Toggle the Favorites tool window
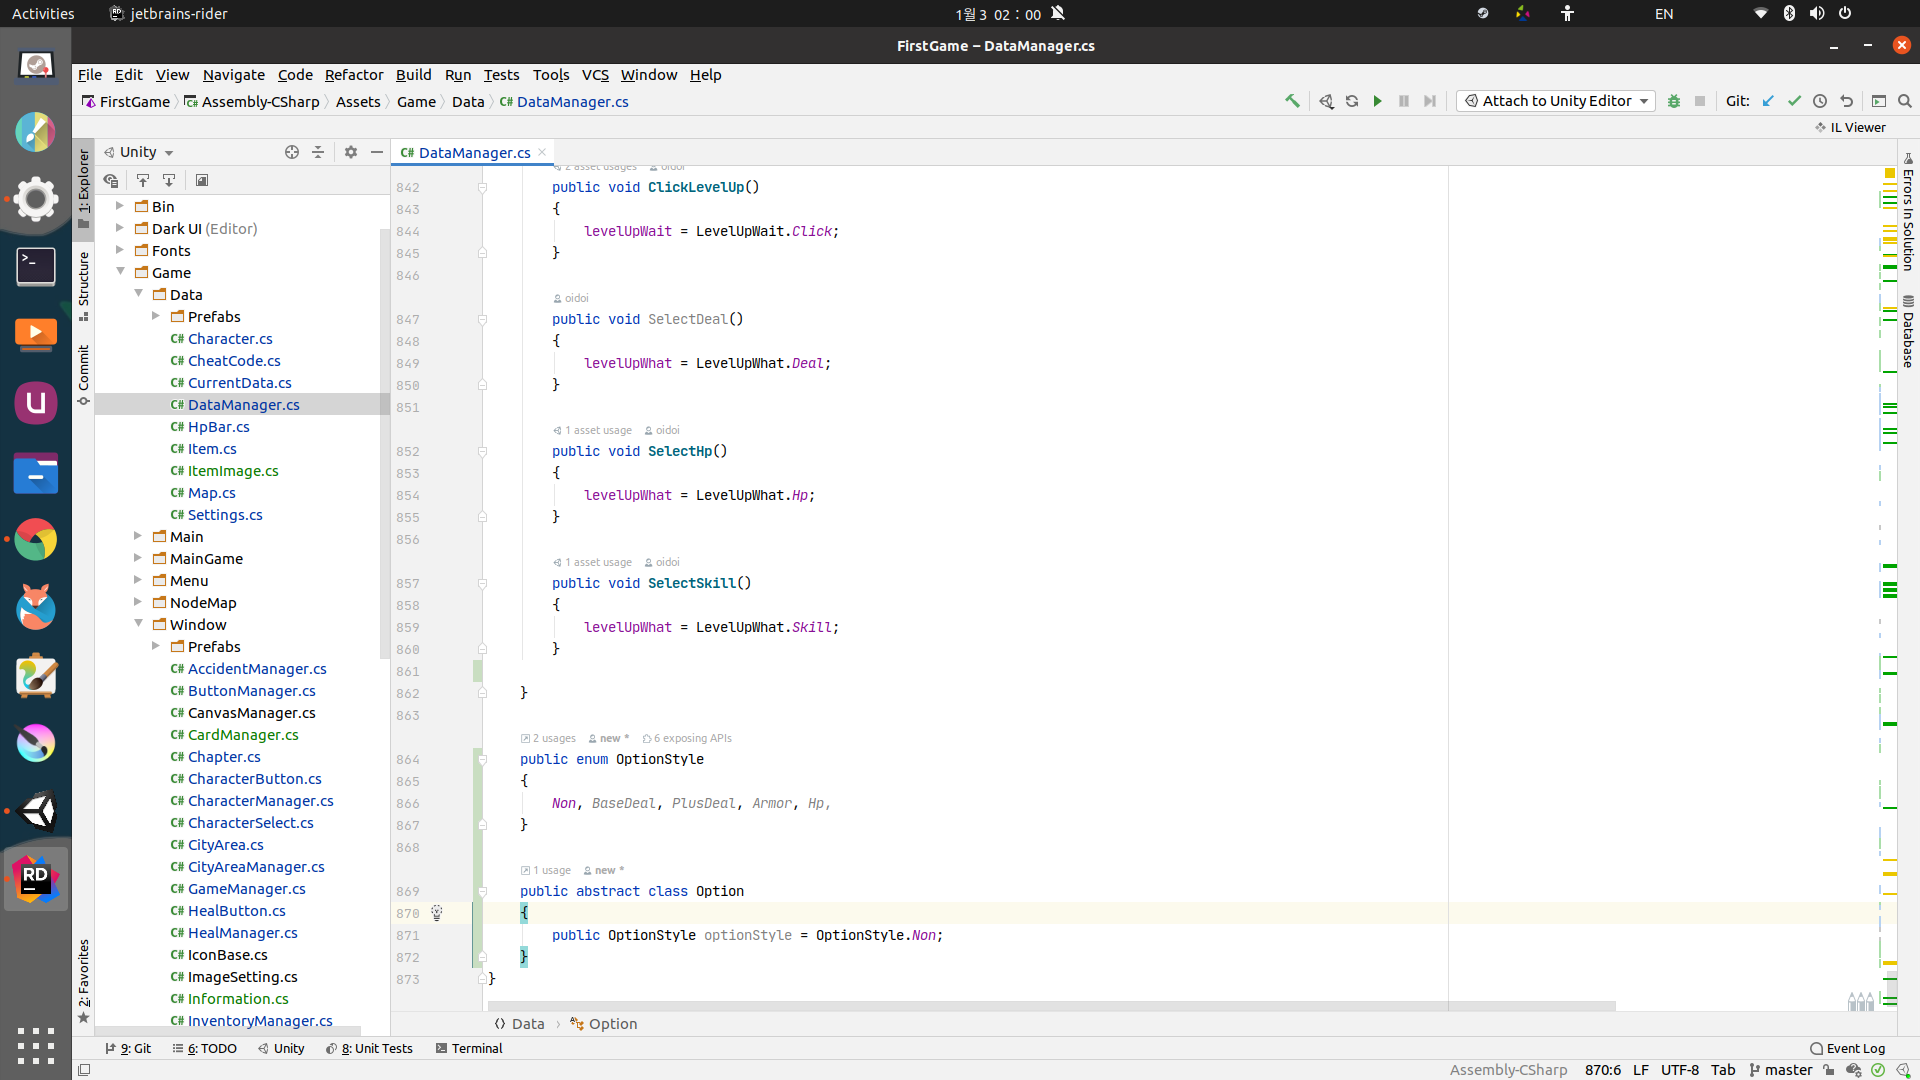This screenshot has height=1080, width=1920. pos(84,980)
